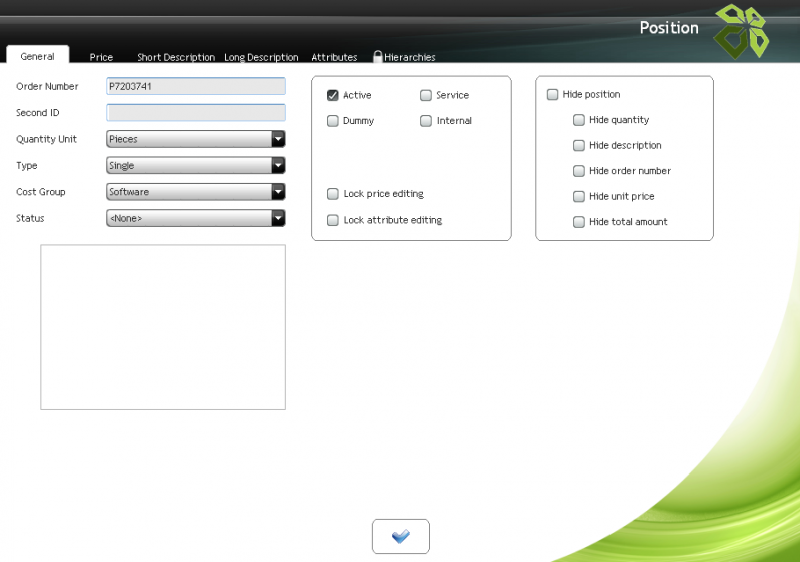Enable Hide unit price checkbox
The width and height of the screenshot is (800, 562).
coord(579,197)
